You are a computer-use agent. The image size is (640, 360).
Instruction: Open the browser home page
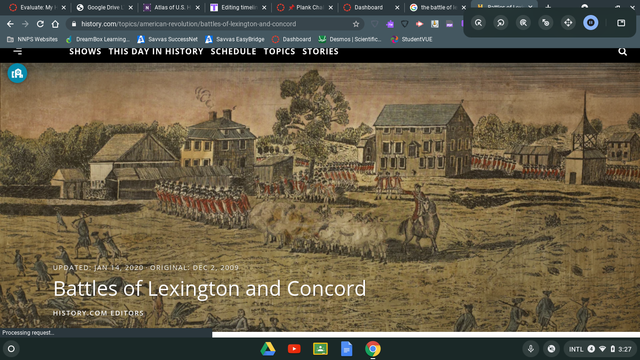coord(55,24)
